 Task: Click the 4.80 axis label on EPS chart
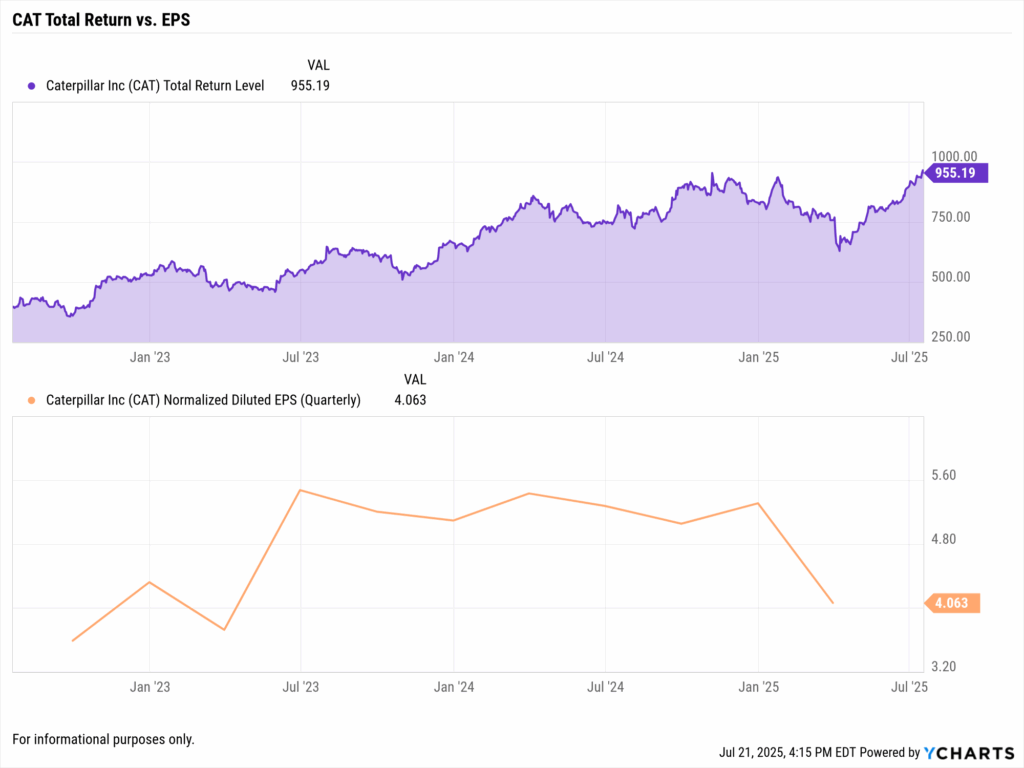(944, 539)
